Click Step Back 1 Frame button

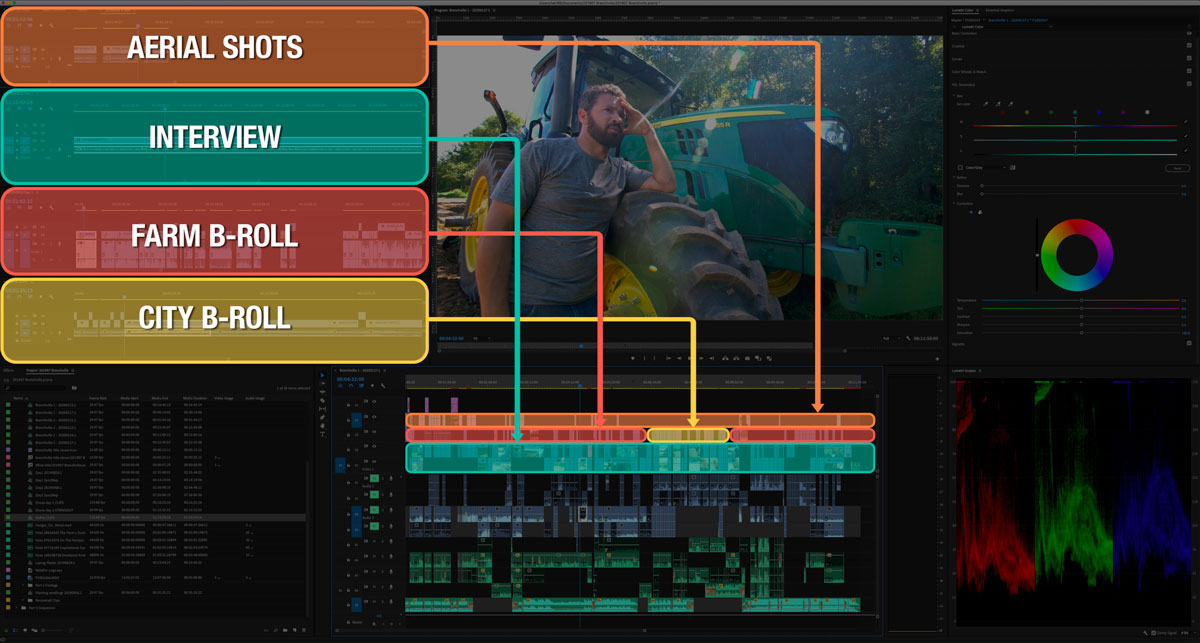(679, 358)
